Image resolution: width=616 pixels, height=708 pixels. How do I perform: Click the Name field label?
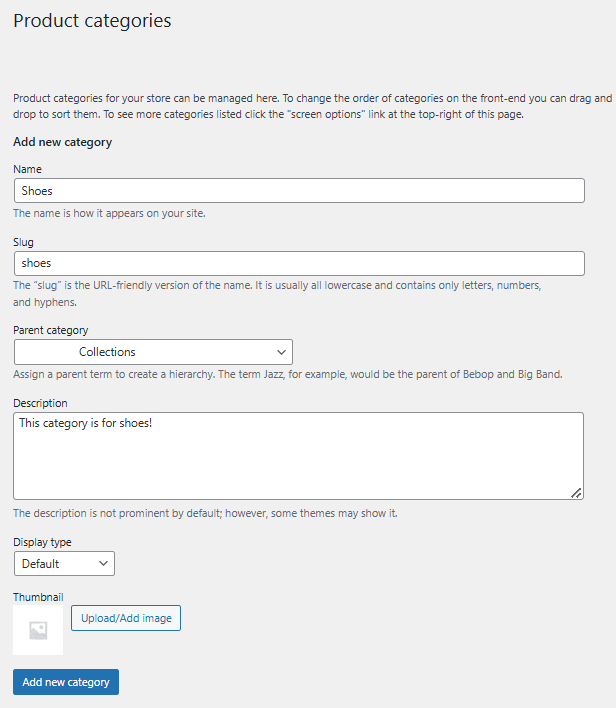pyautogui.click(x=27, y=170)
